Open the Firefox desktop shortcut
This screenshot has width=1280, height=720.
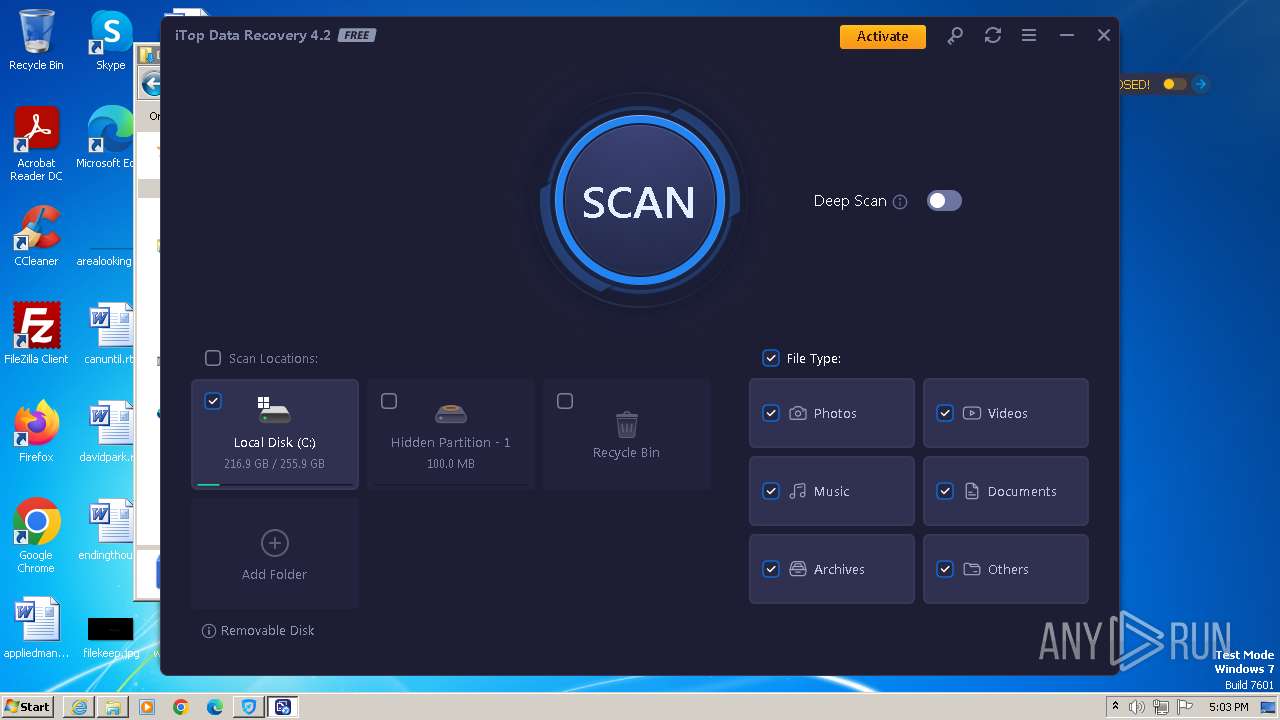[36, 432]
